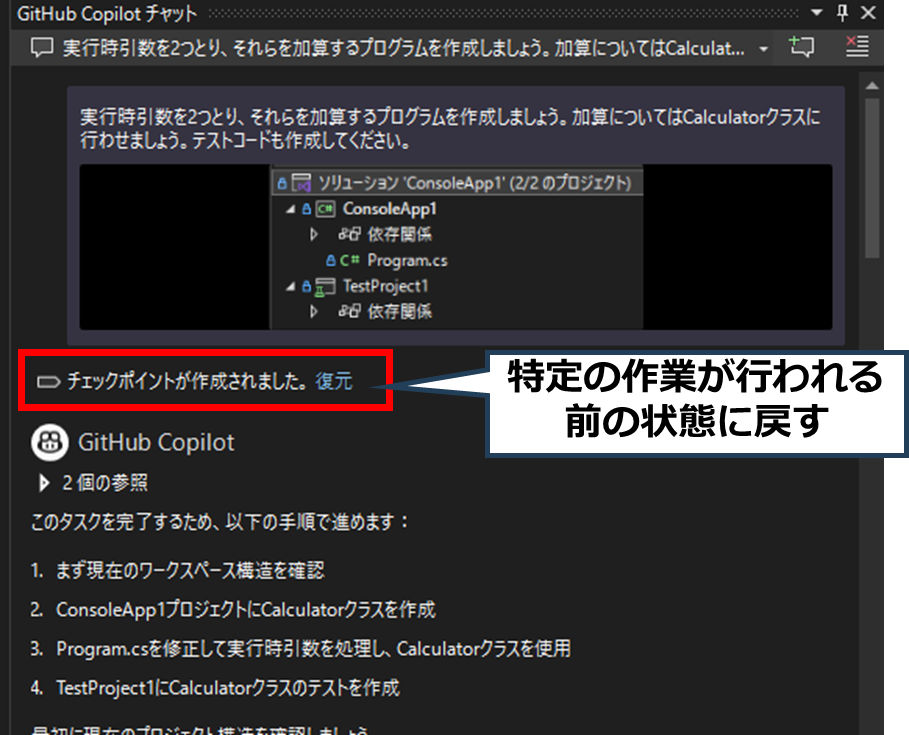Collapse the ConsoleApp1 project node
The height and width of the screenshot is (735, 909).
(290, 209)
